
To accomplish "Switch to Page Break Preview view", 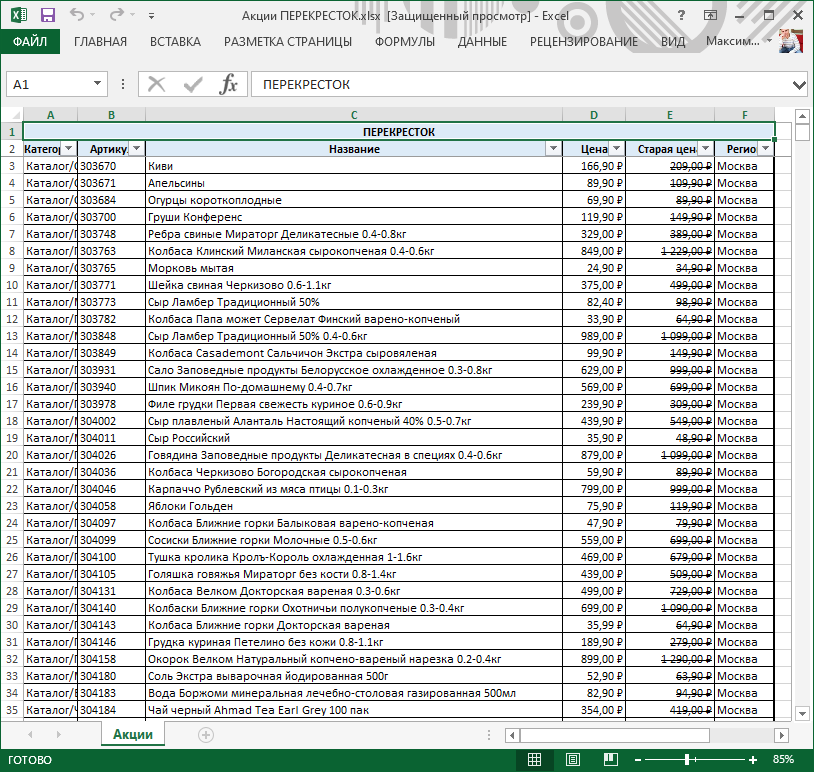I will tap(611, 760).
